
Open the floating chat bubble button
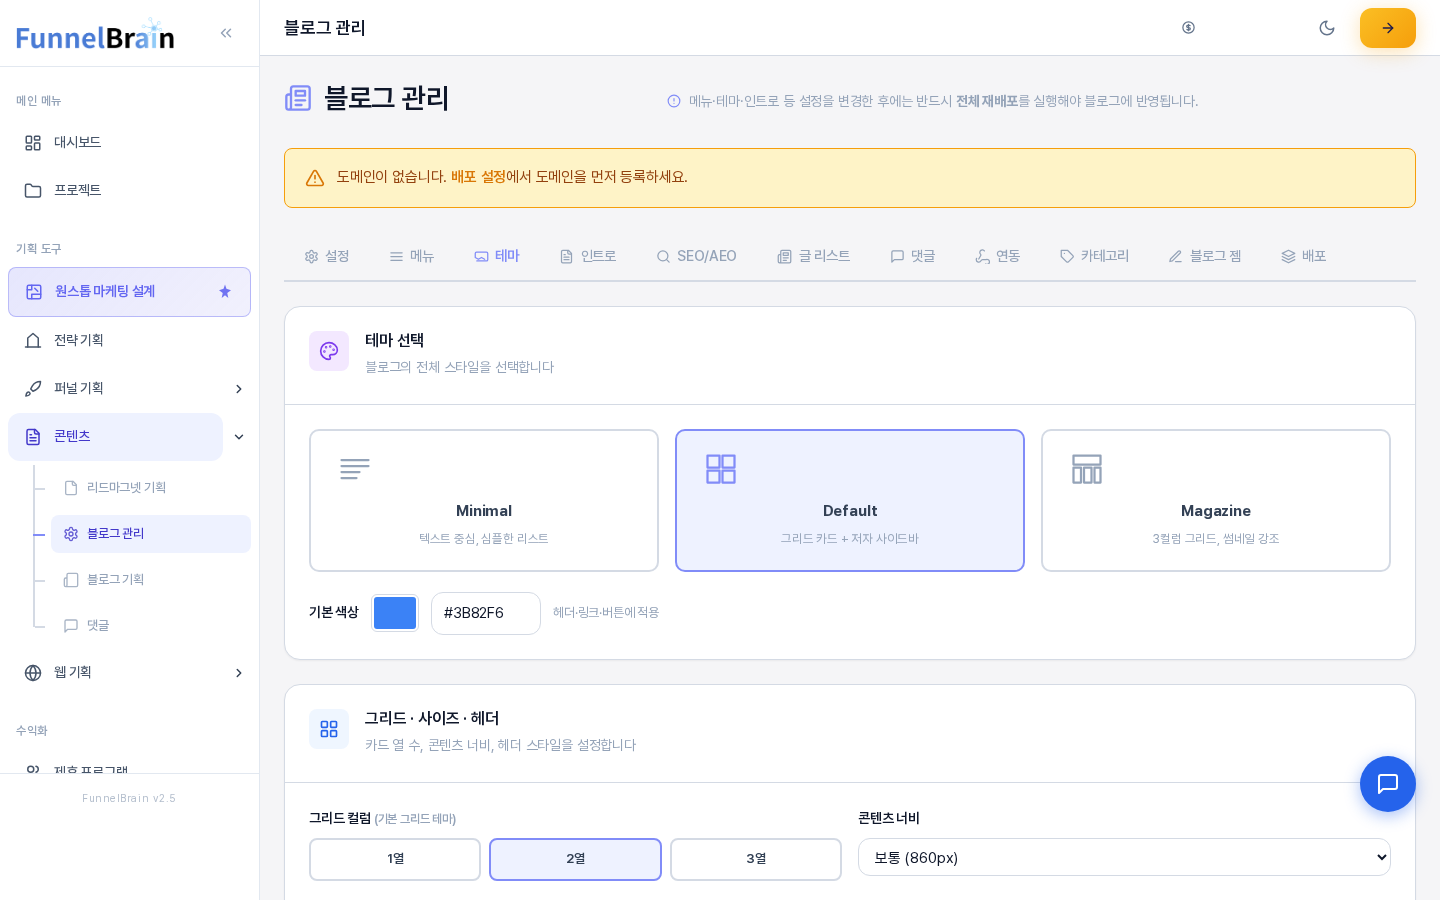(1388, 784)
